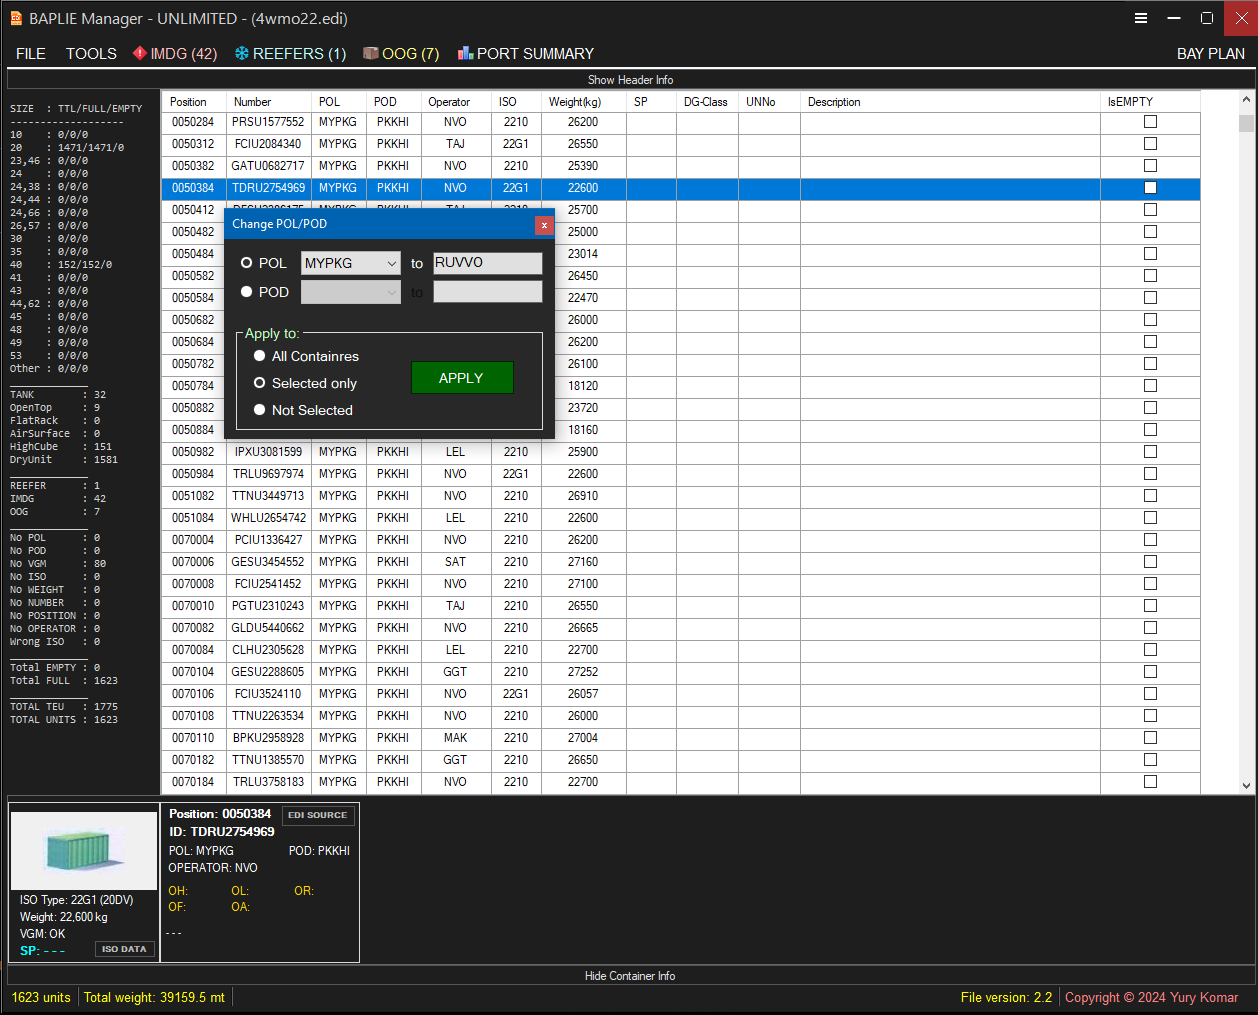This screenshot has height=1015, width=1258.
Task: Open the hamburger menu in title bar
Action: (x=1141, y=18)
